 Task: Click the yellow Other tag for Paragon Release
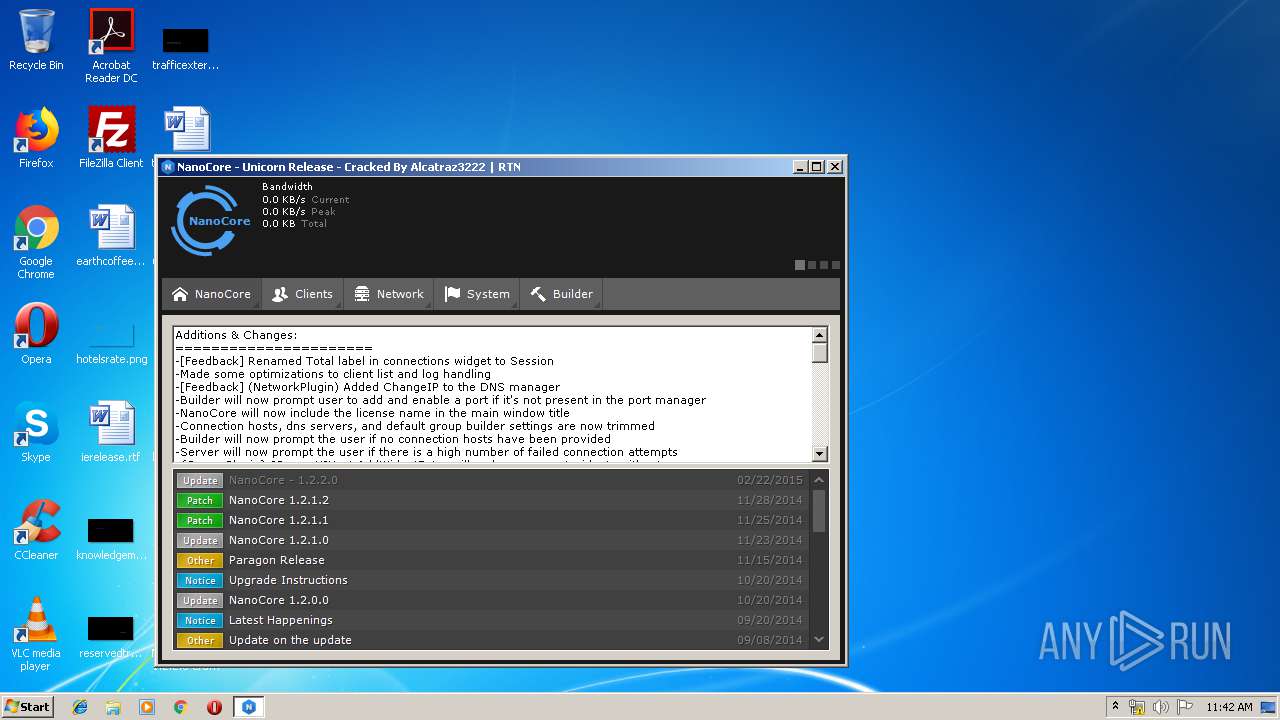click(200, 560)
